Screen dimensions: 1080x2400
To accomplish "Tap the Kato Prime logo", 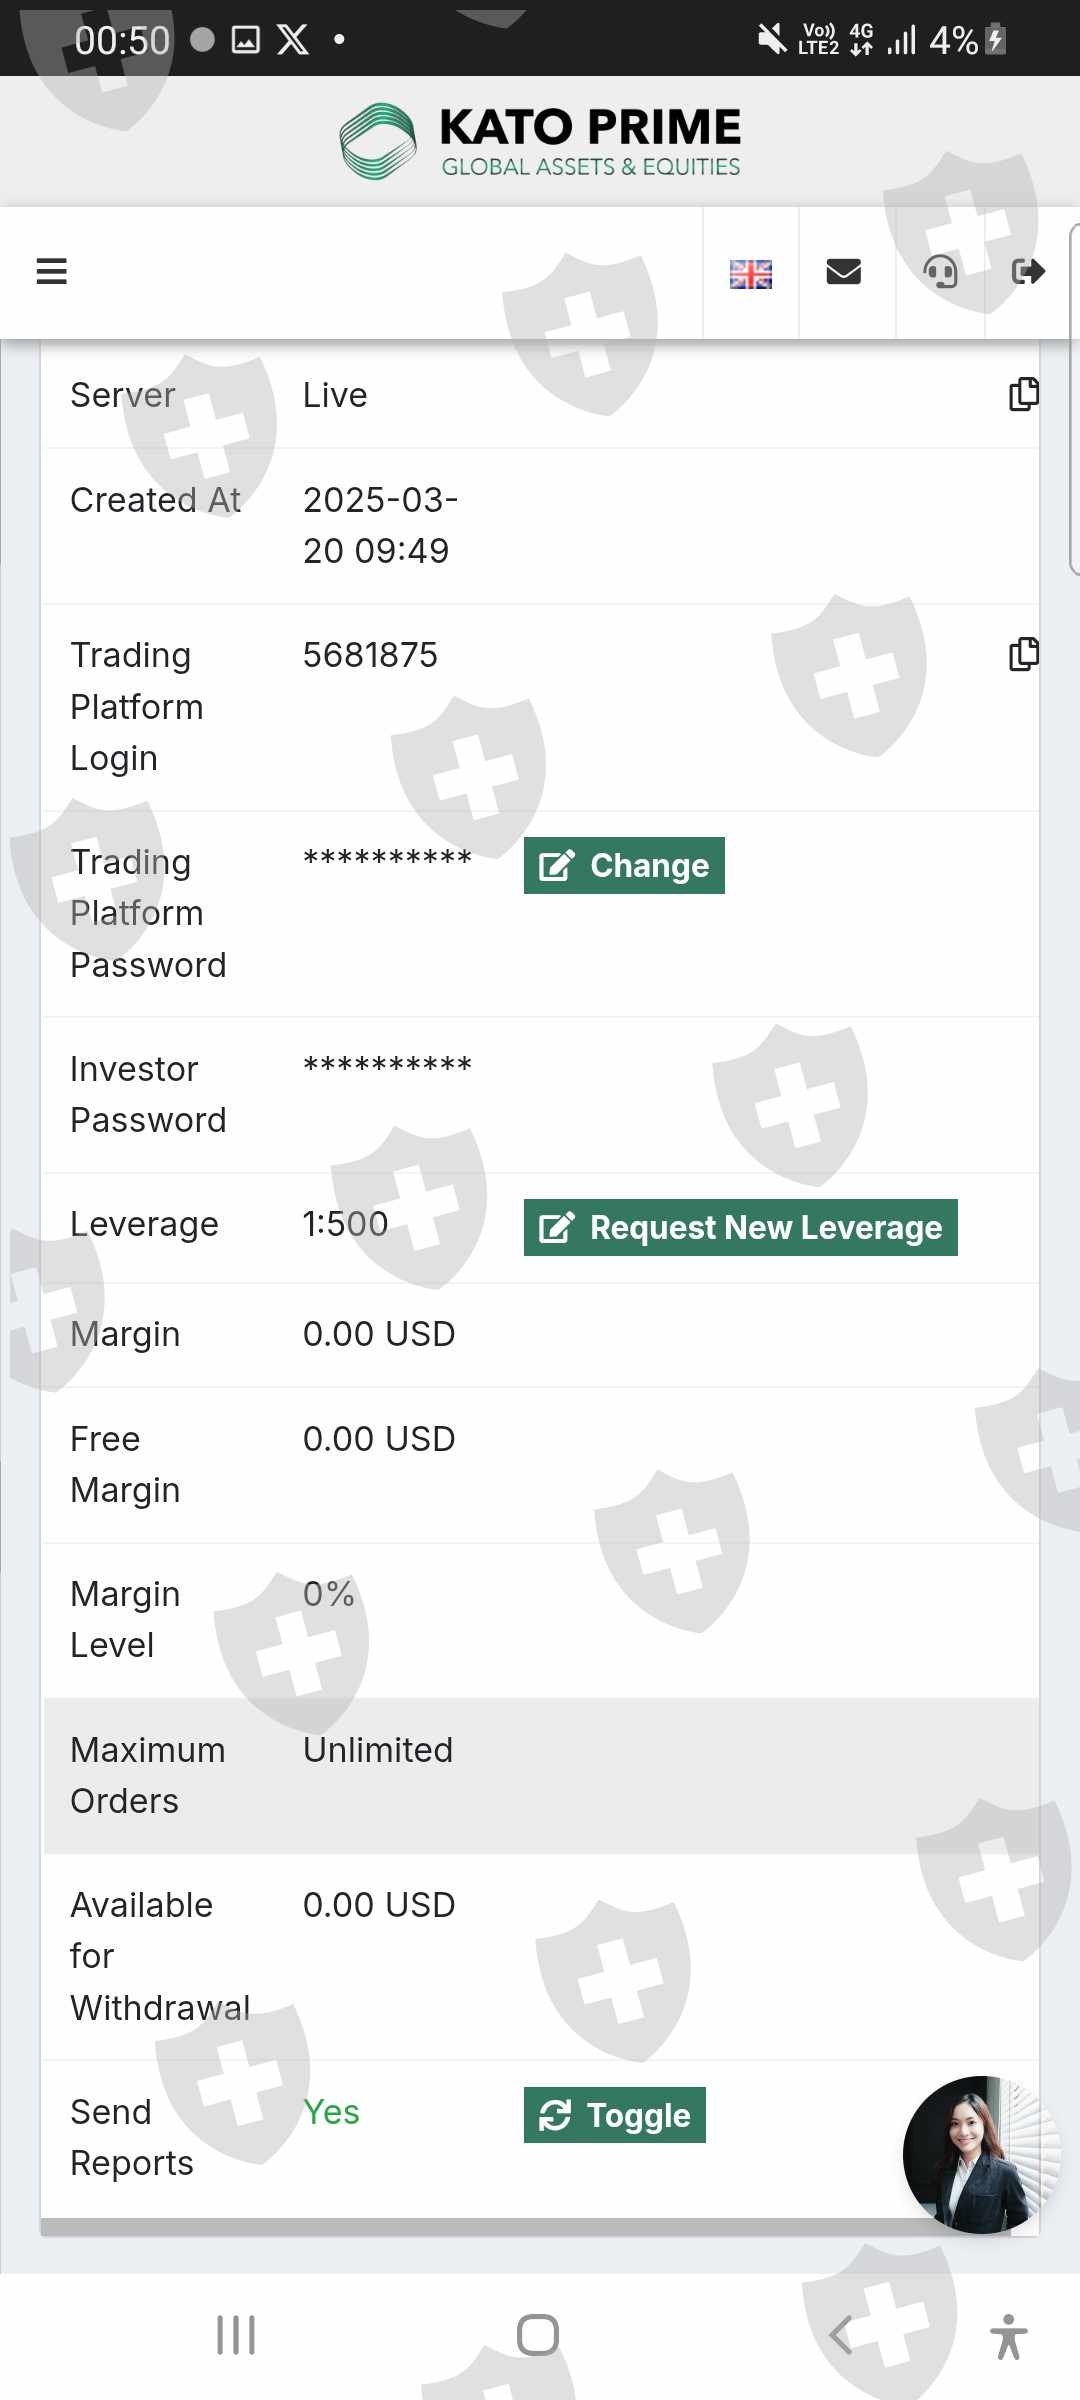I will [540, 141].
